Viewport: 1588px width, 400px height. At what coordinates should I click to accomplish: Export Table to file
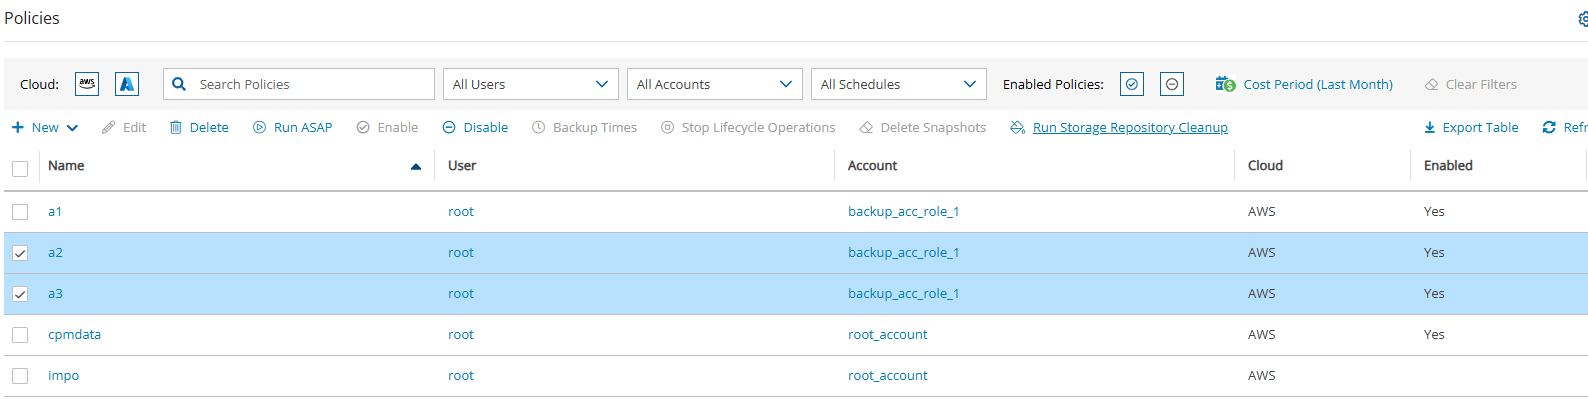[x=1471, y=127]
